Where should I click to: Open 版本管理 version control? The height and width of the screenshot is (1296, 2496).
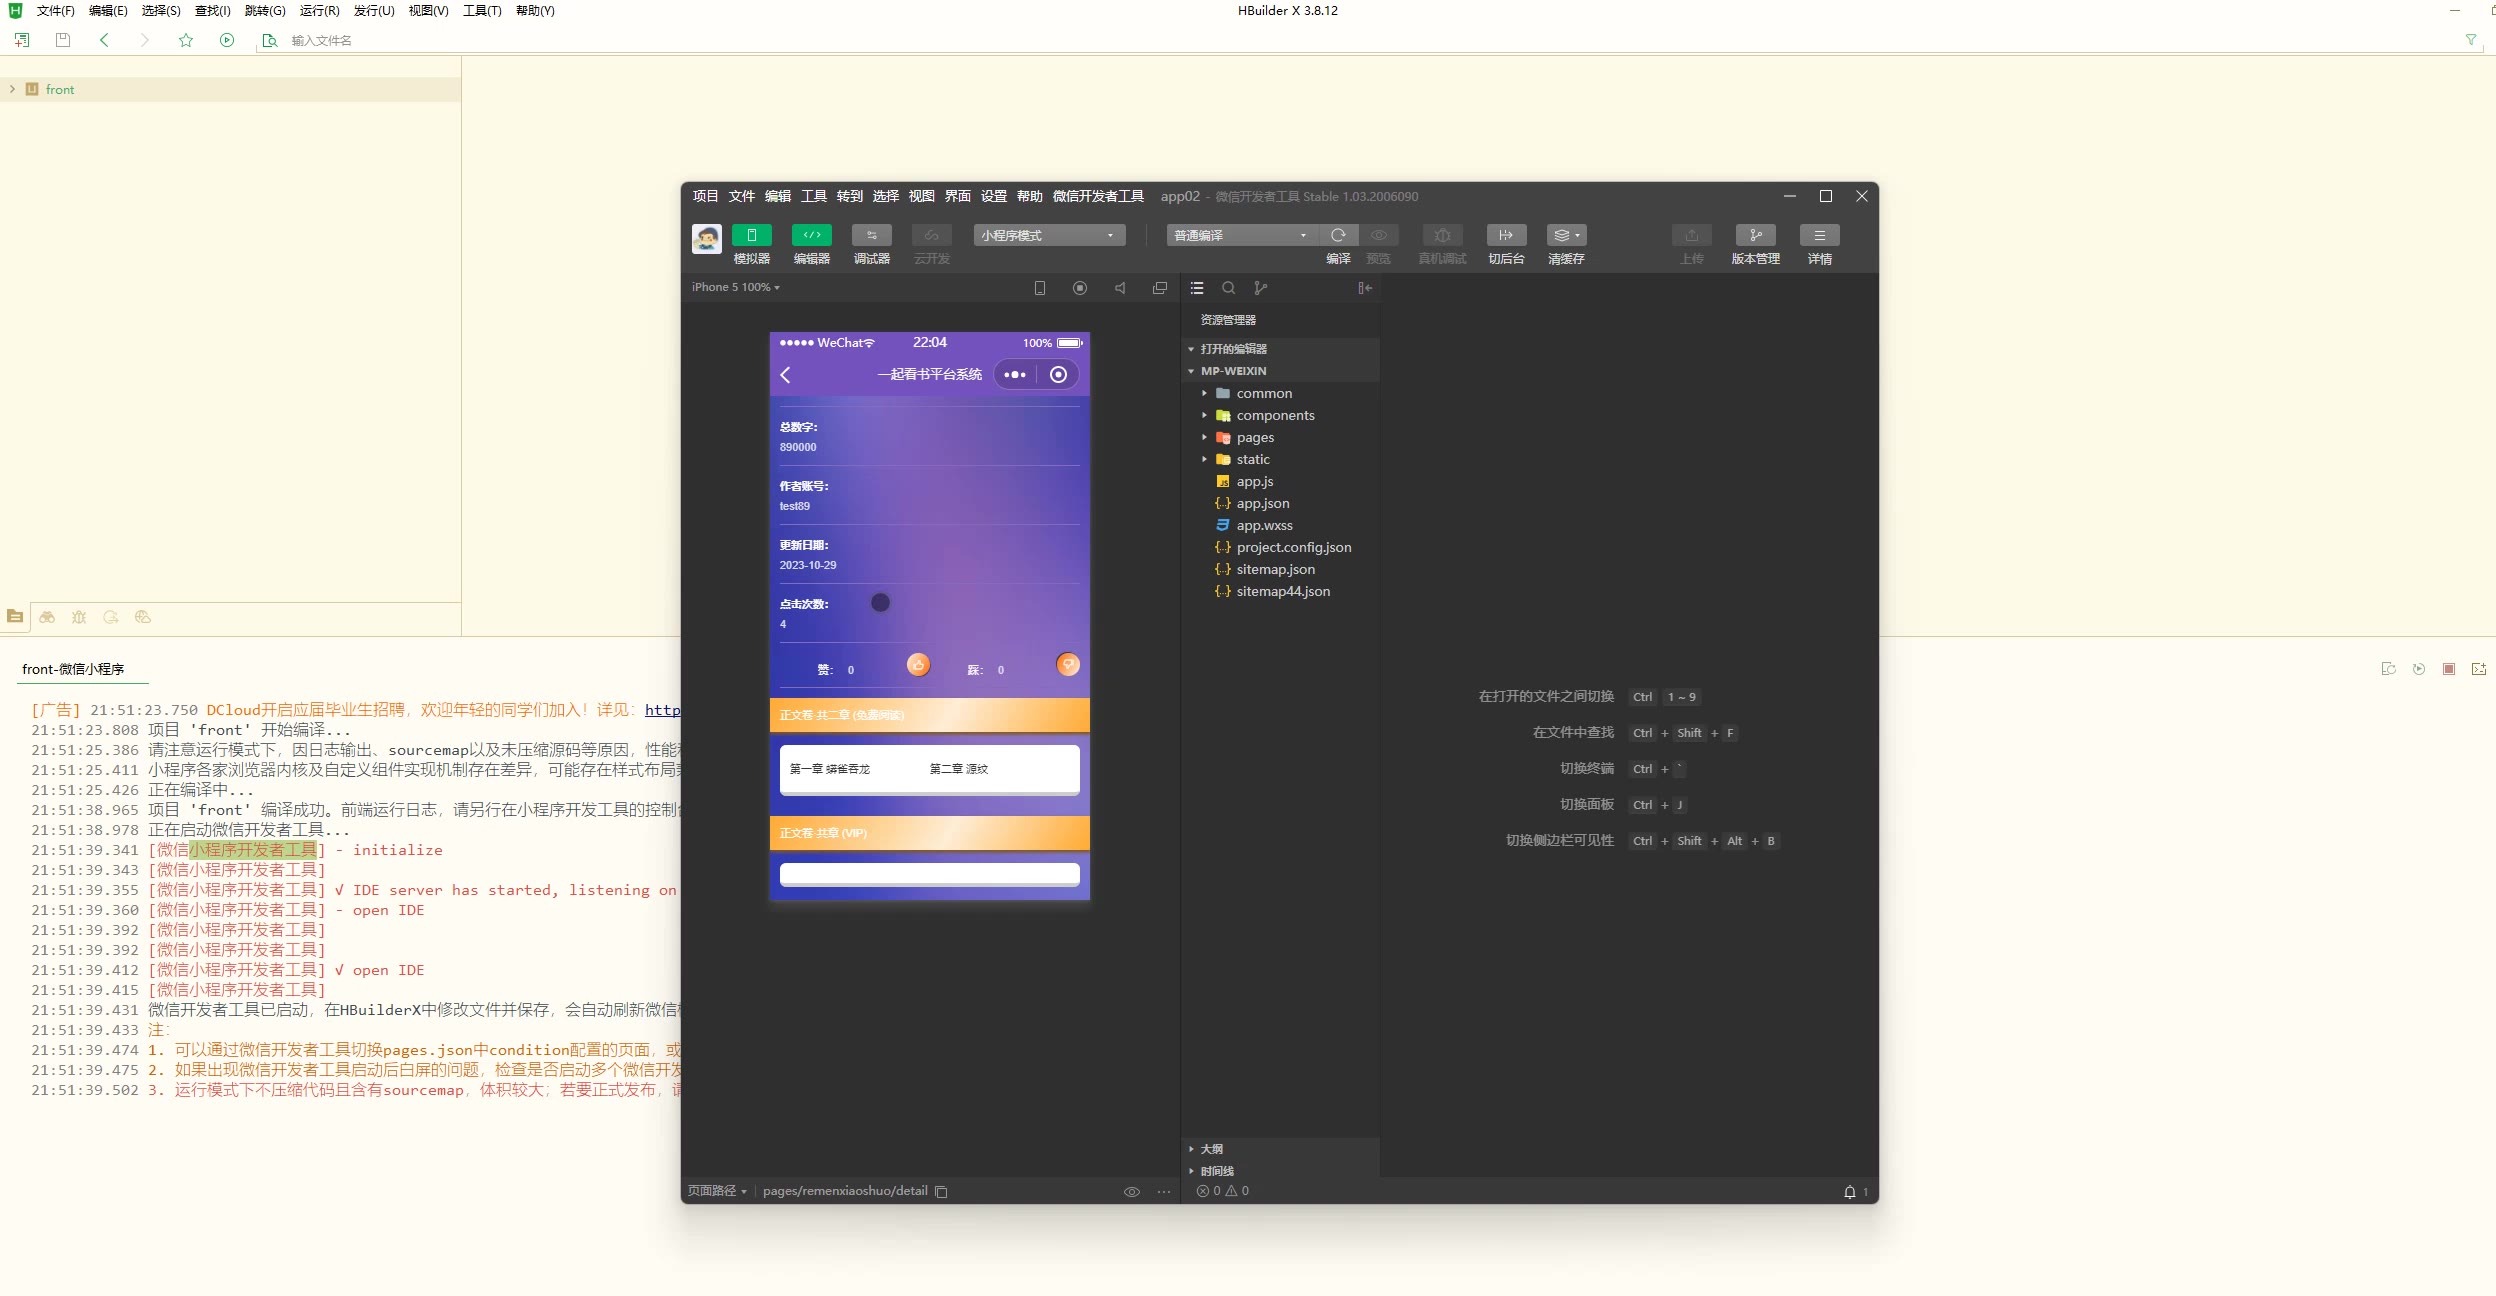(x=1755, y=235)
